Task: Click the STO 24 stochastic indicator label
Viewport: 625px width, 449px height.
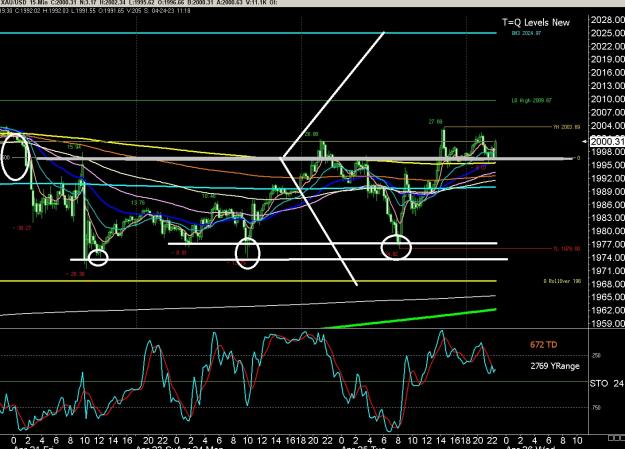Action: [606, 384]
